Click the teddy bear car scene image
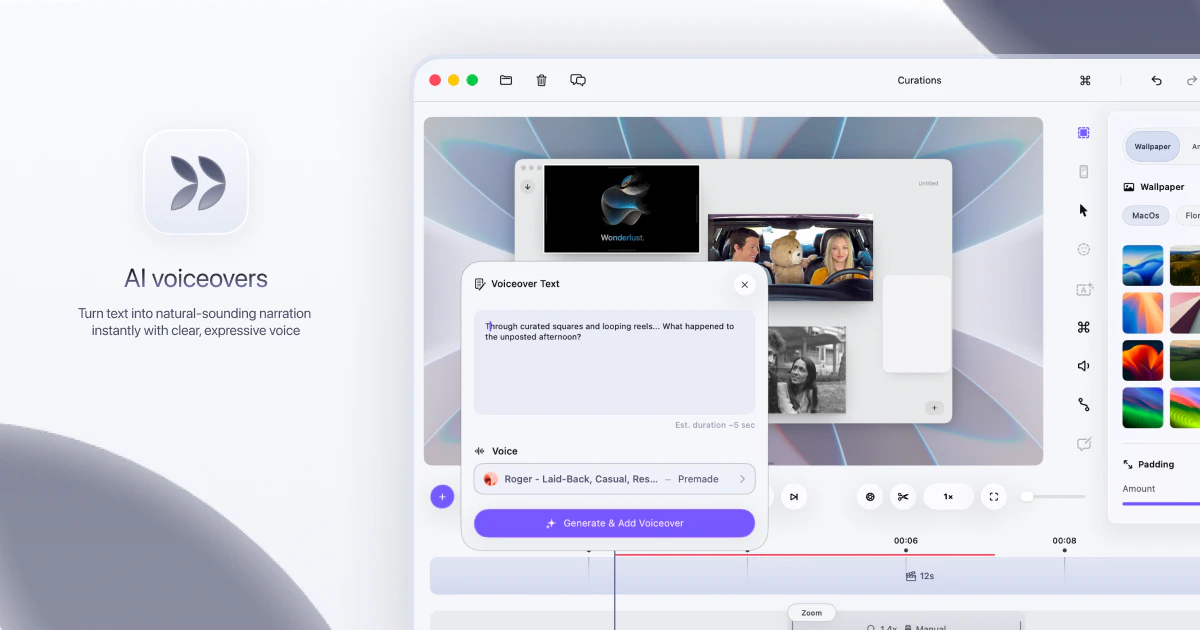 coord(790,257)
